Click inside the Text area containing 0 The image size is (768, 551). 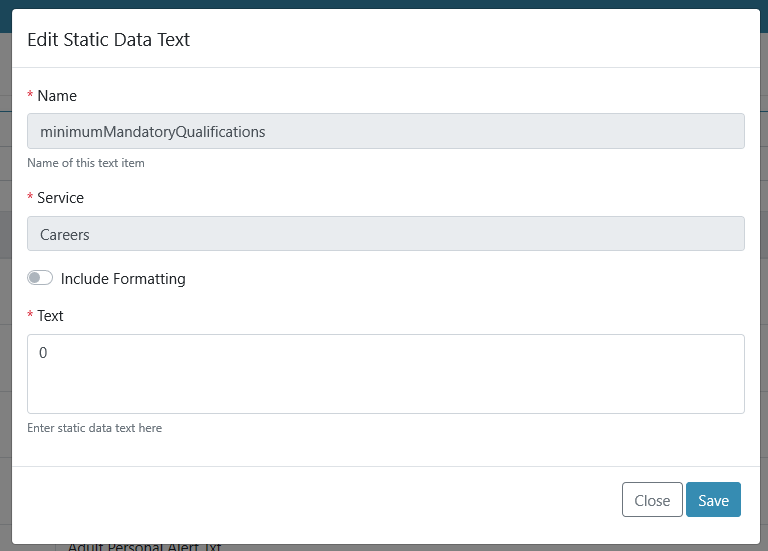pos(386,374)
